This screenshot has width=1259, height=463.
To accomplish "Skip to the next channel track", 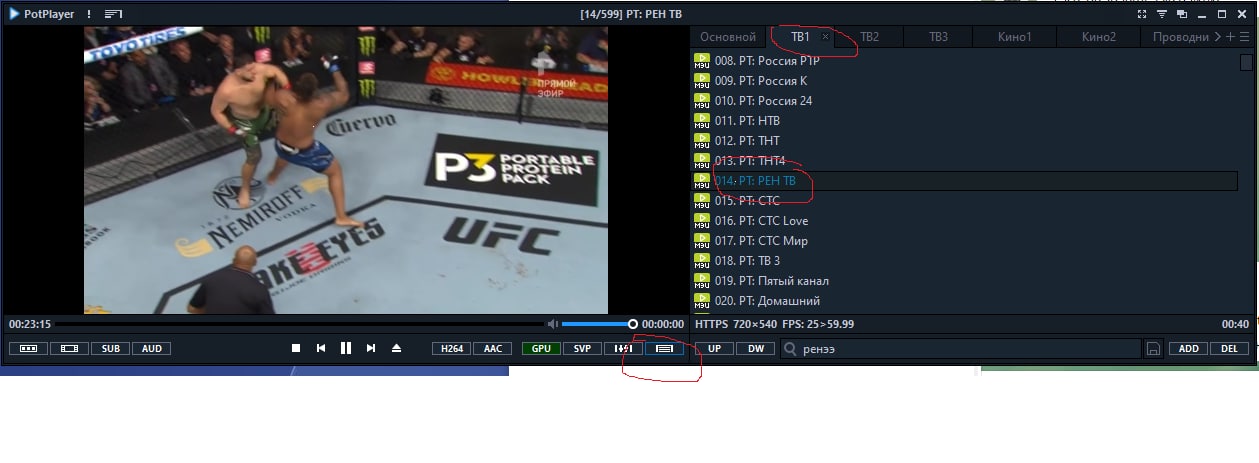I will coord(371,348).
